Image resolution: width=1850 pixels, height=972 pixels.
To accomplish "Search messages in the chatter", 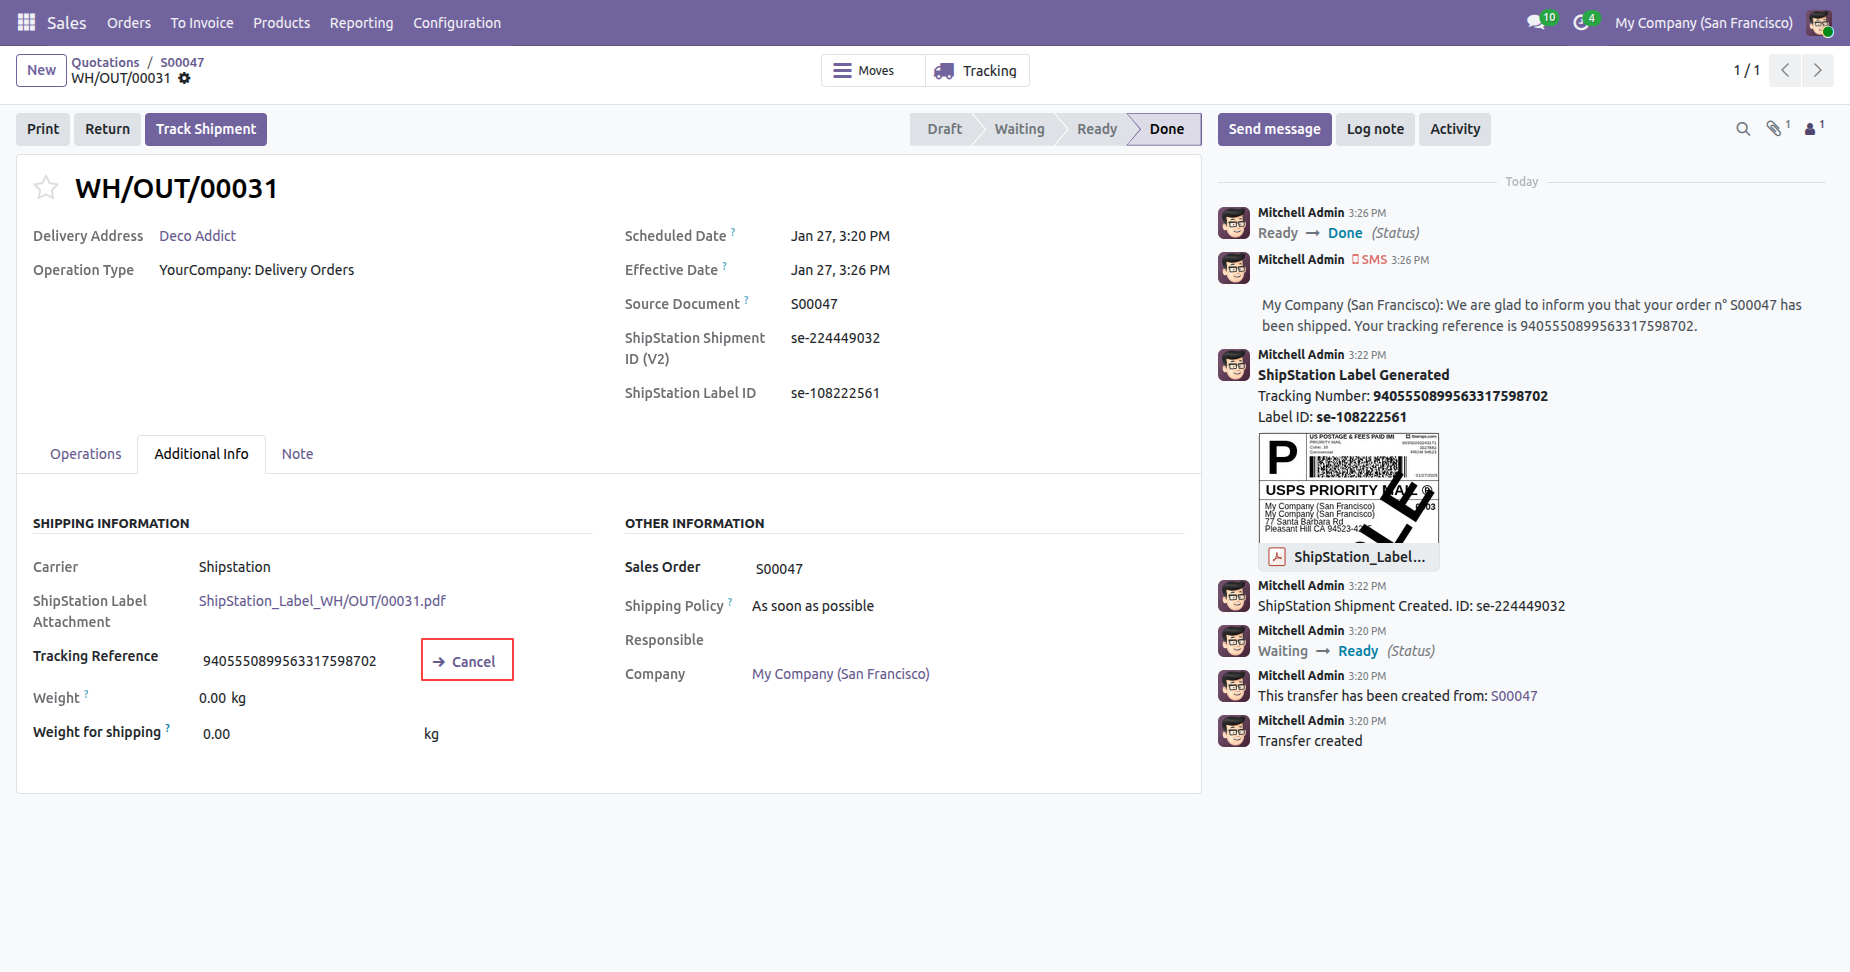I will pos(1743,129).
